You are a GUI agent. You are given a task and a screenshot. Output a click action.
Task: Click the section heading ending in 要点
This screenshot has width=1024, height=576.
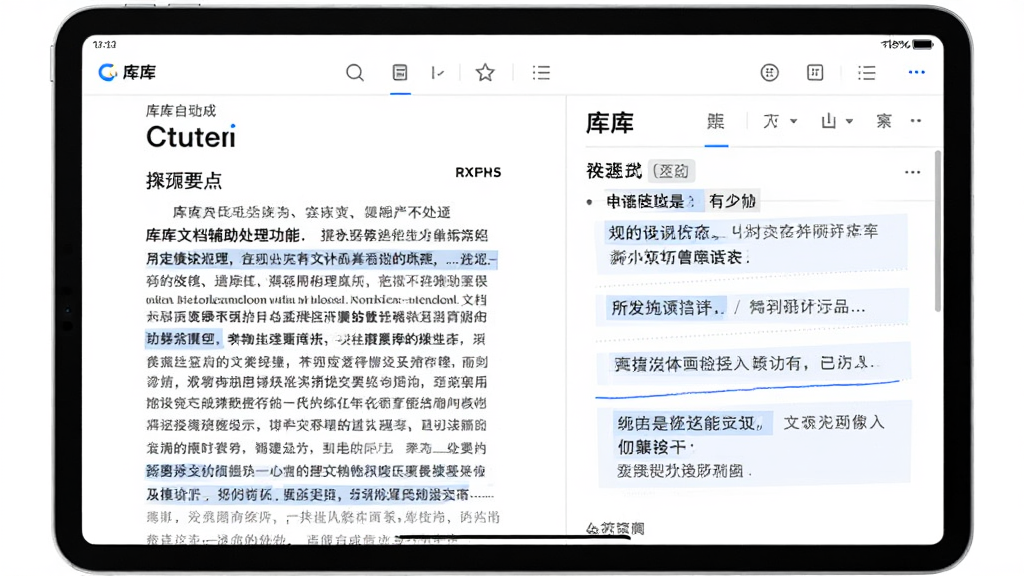click(184, 181)
